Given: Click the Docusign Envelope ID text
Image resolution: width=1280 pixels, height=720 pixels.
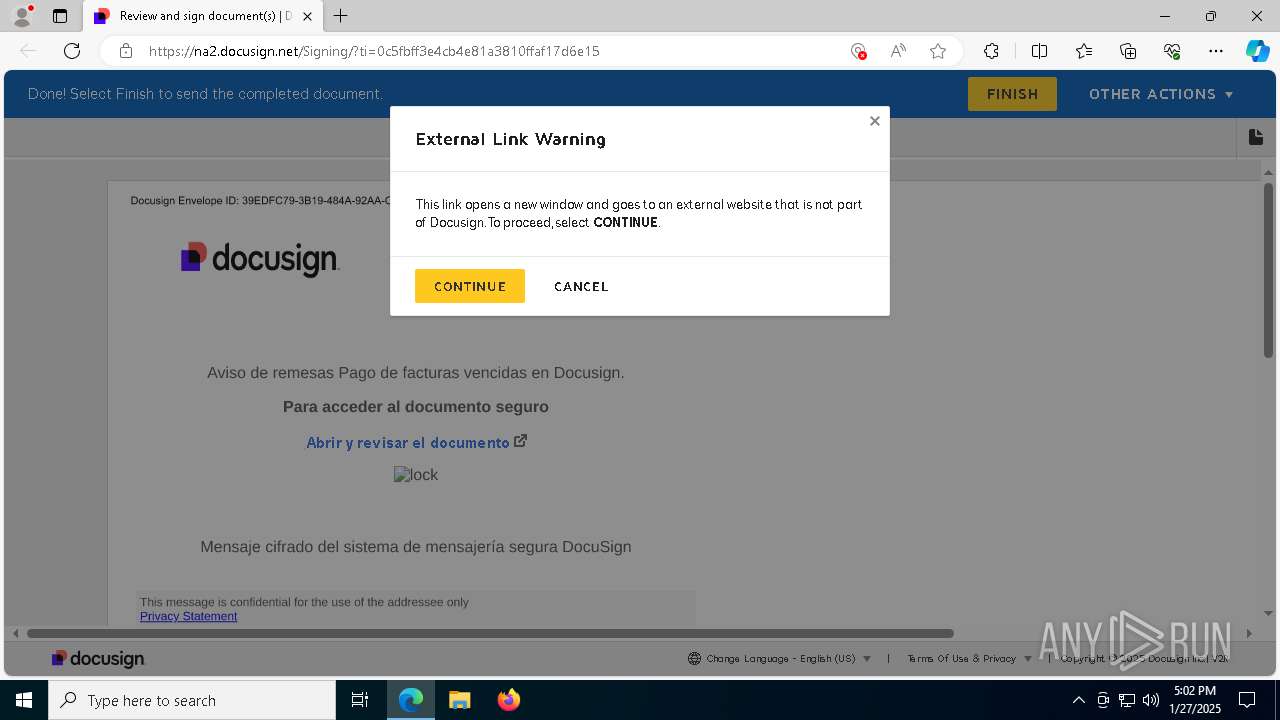Looking at the screenshot, I should point(260,201).
